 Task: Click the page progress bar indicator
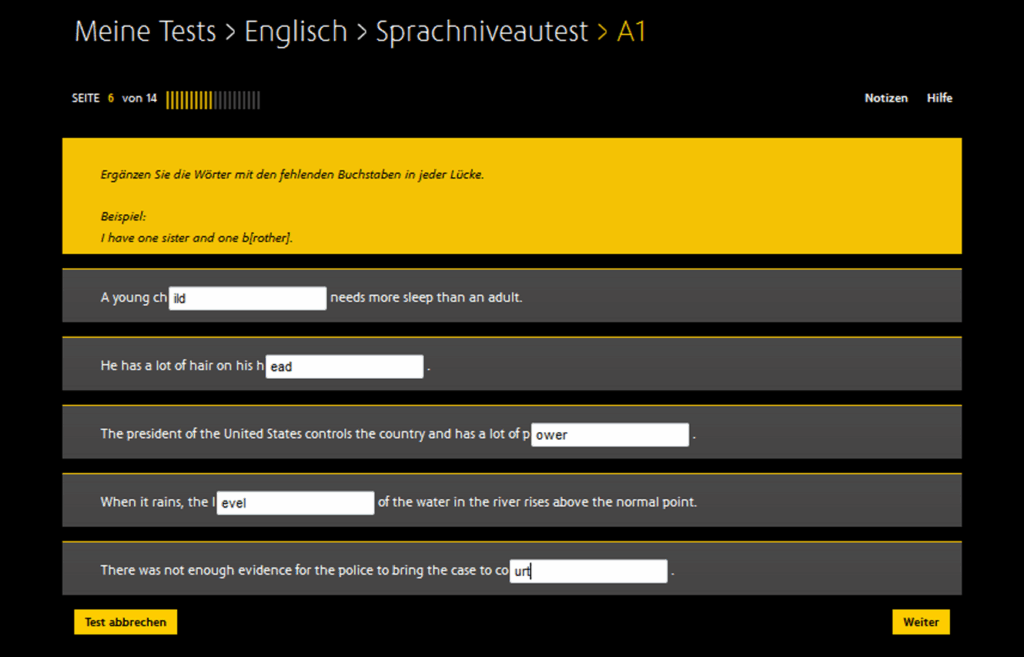tap(213, 99)
